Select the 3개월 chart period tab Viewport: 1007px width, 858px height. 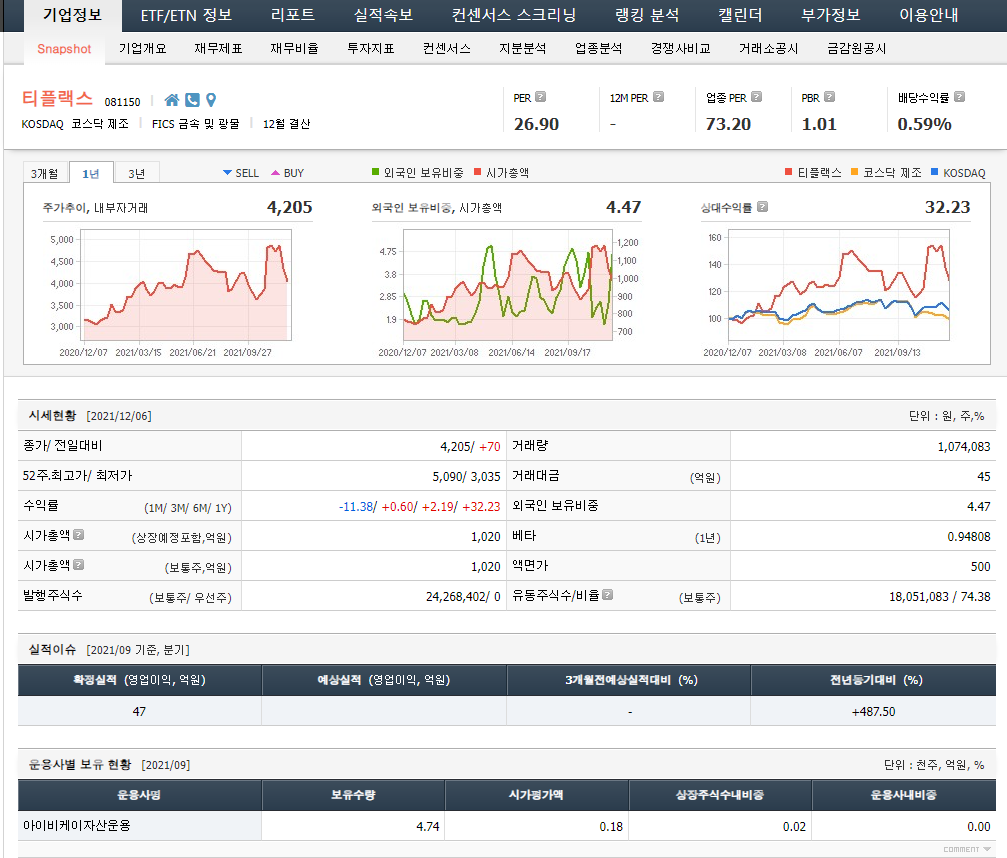45,173
